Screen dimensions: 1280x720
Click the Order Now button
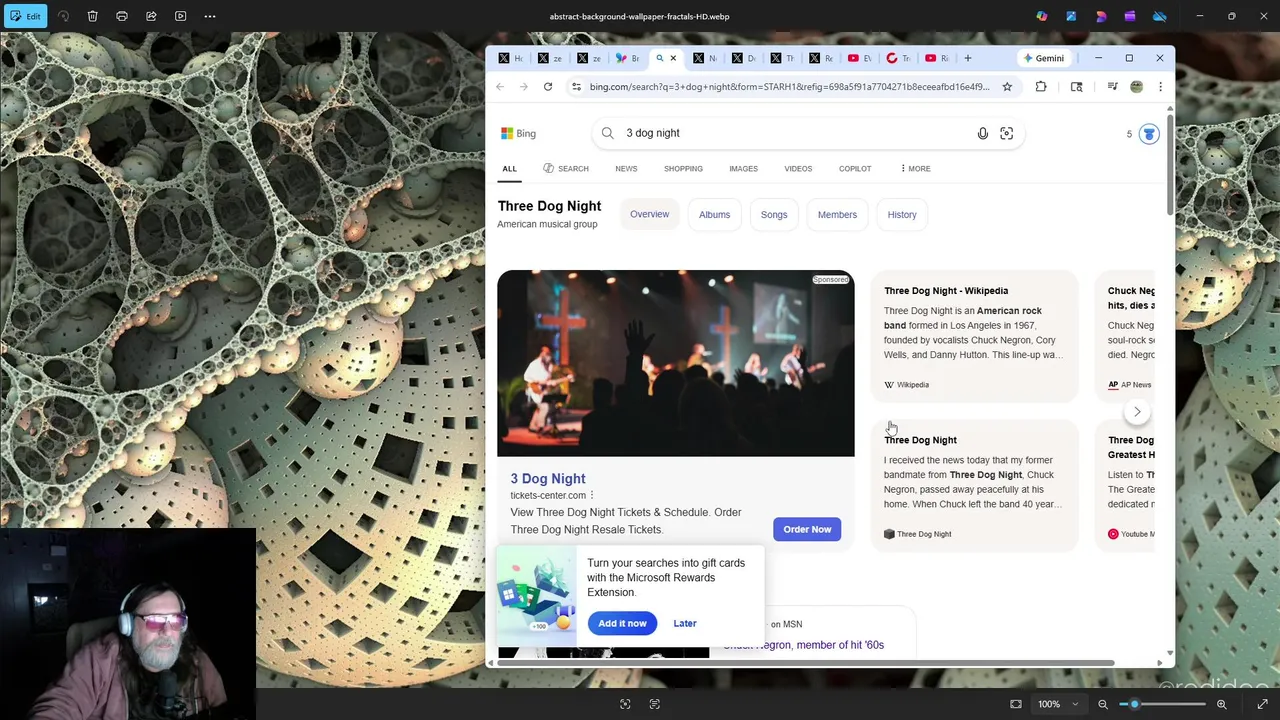807,529
